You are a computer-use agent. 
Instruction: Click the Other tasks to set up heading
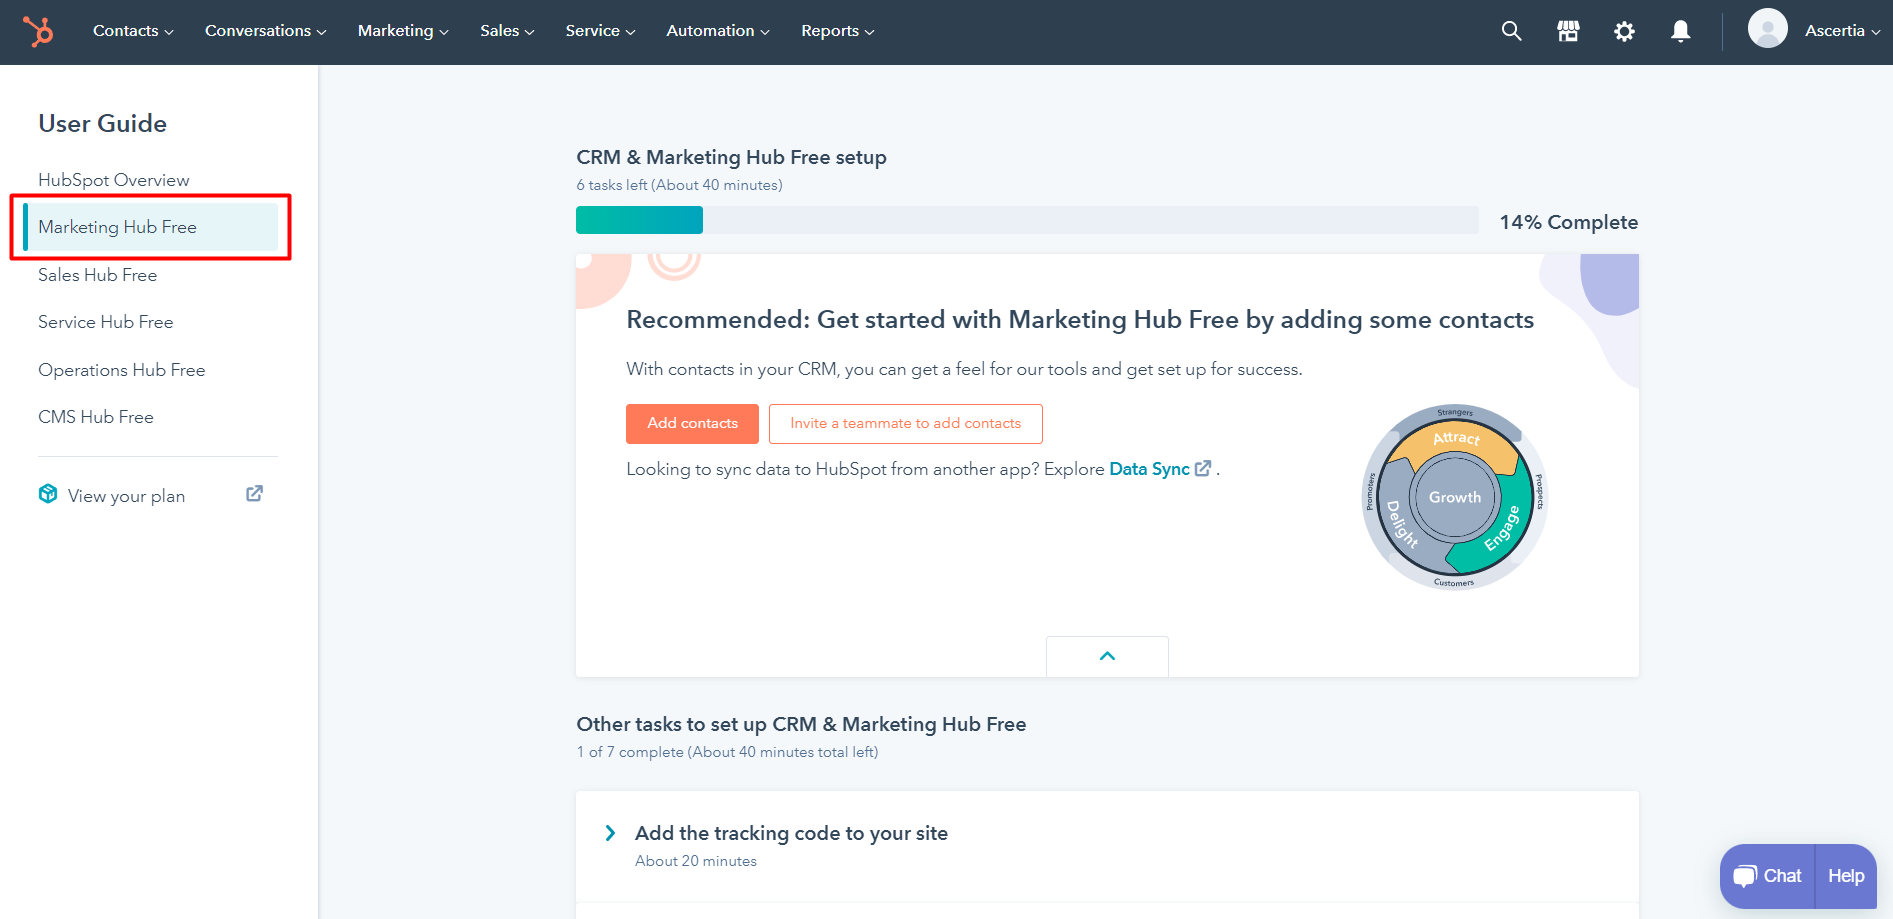tap(801, 724)
